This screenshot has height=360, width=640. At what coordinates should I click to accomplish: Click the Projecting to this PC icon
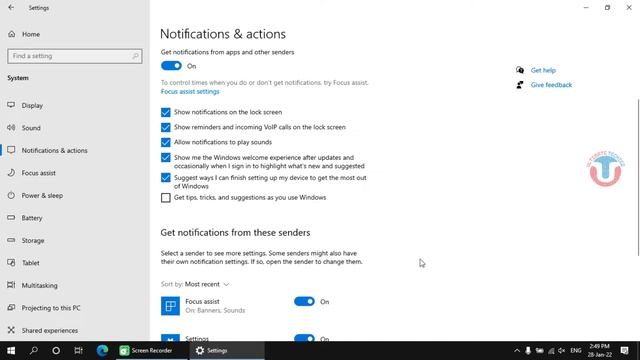coord(11,307)
